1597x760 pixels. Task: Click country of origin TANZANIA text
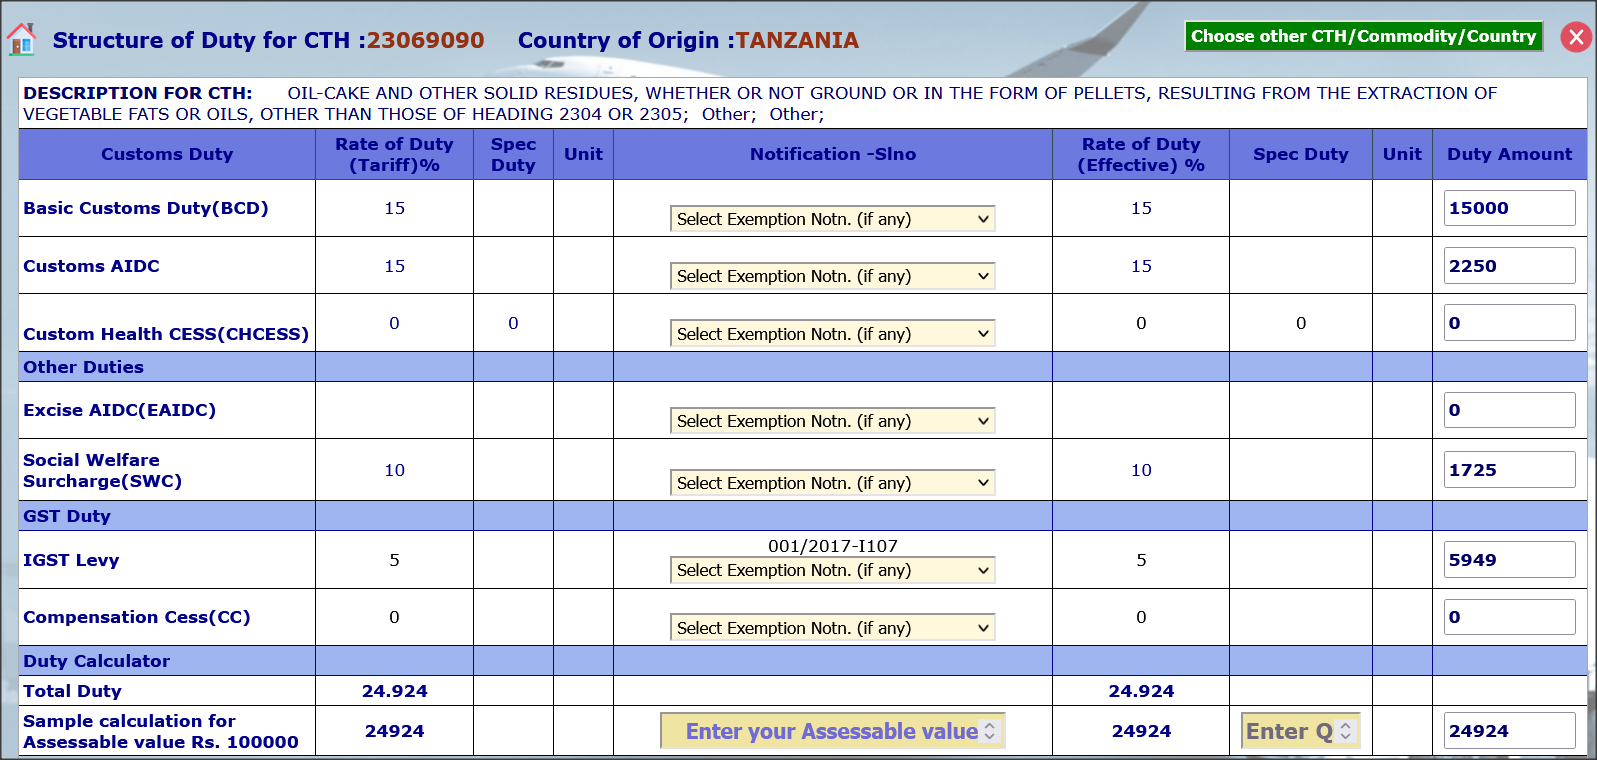click(x=797, y=40)
